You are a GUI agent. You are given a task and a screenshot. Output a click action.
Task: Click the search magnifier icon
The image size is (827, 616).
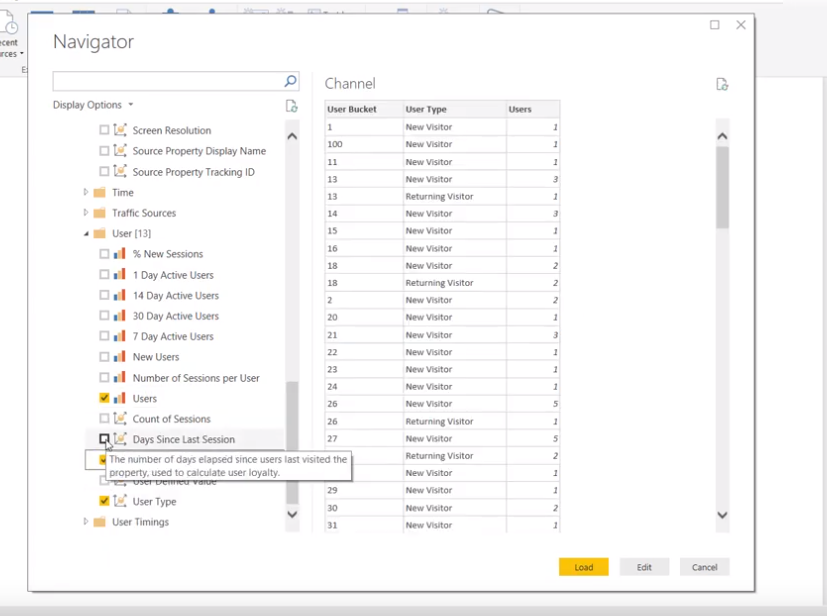point(290,81)
